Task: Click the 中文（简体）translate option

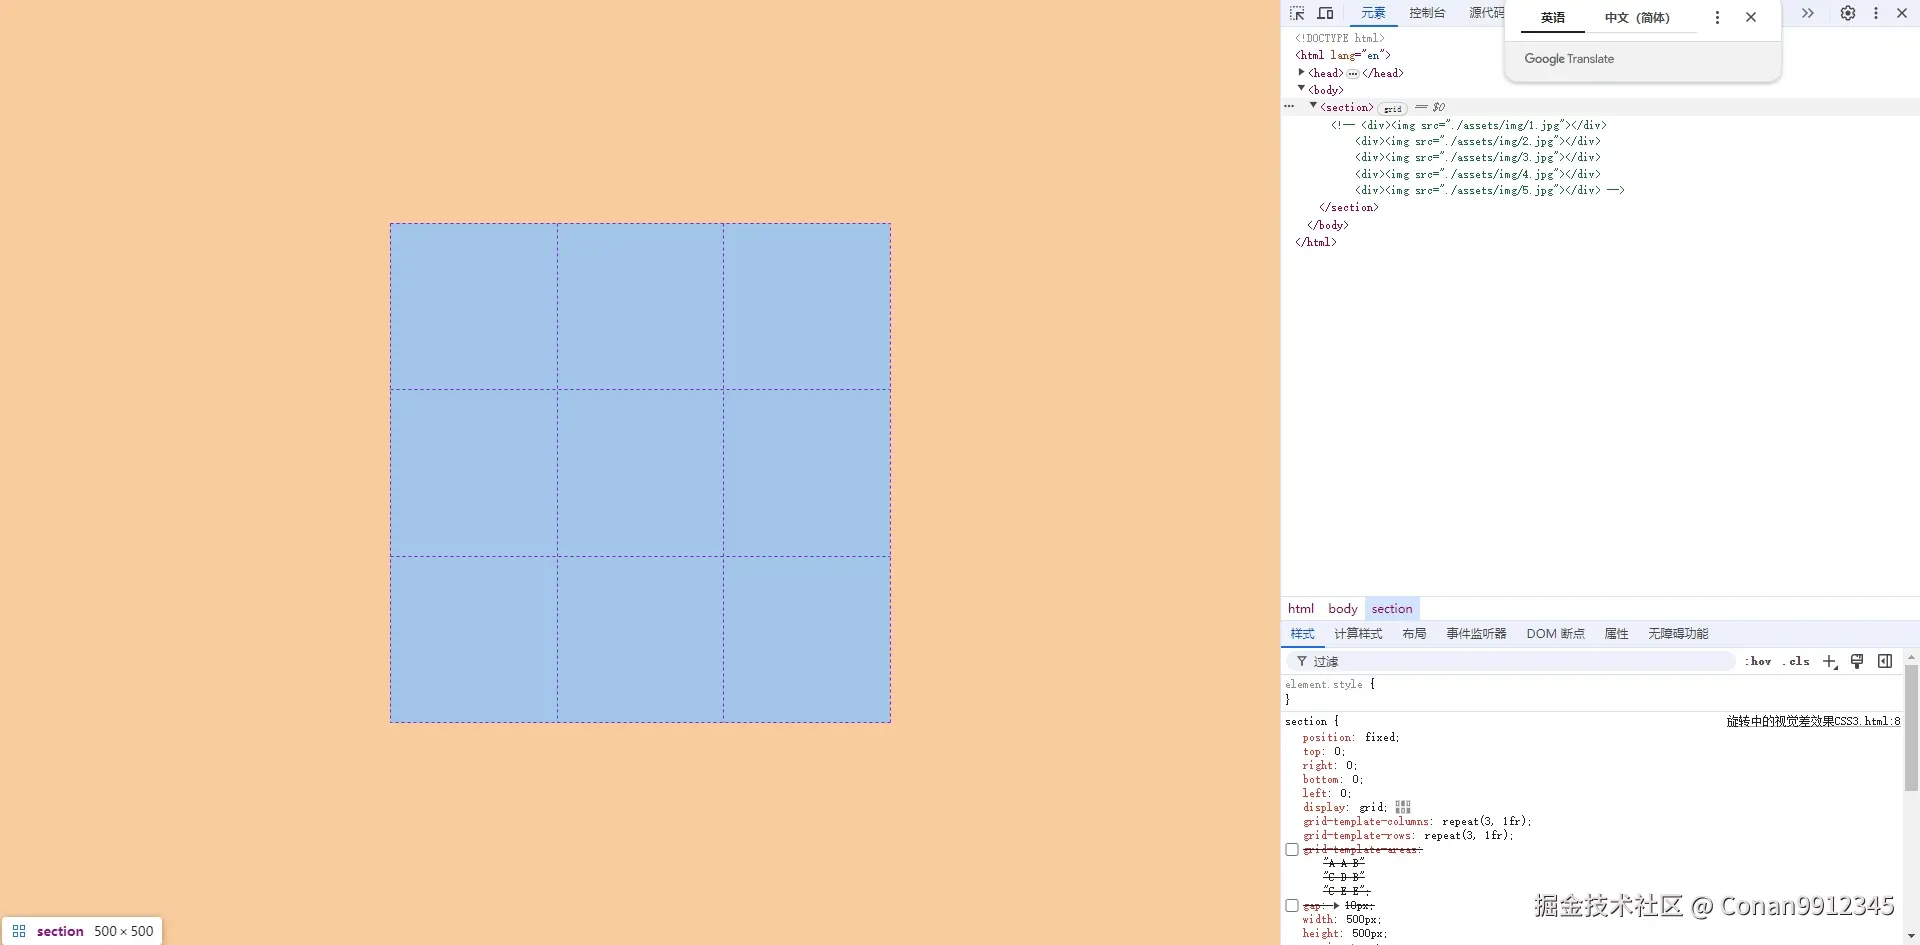Action: 1638,17
